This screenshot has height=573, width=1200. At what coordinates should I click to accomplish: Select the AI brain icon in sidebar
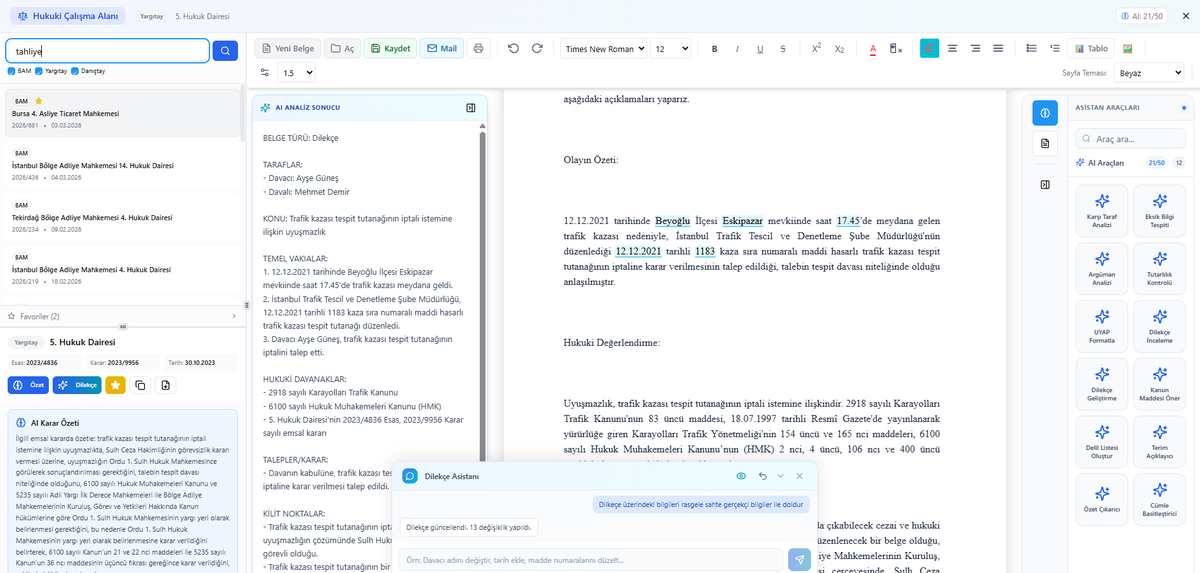pyautogui.click(x=1044, y=113)
